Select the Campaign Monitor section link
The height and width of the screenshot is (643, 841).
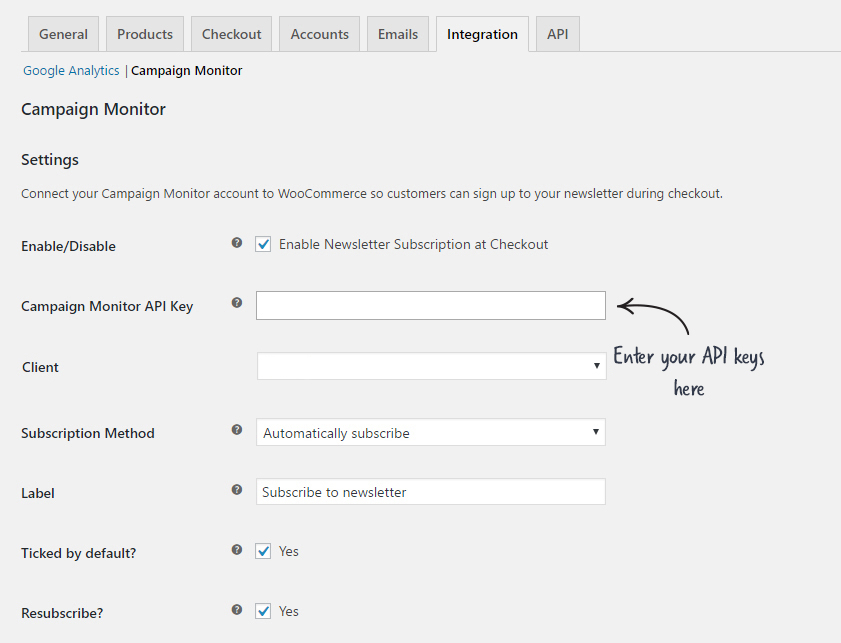pos(187,71)
